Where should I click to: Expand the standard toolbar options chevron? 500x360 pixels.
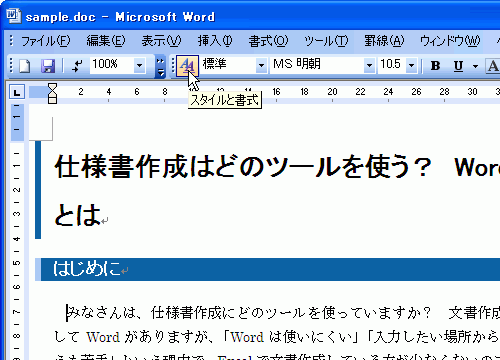click(x=160, y=67)
